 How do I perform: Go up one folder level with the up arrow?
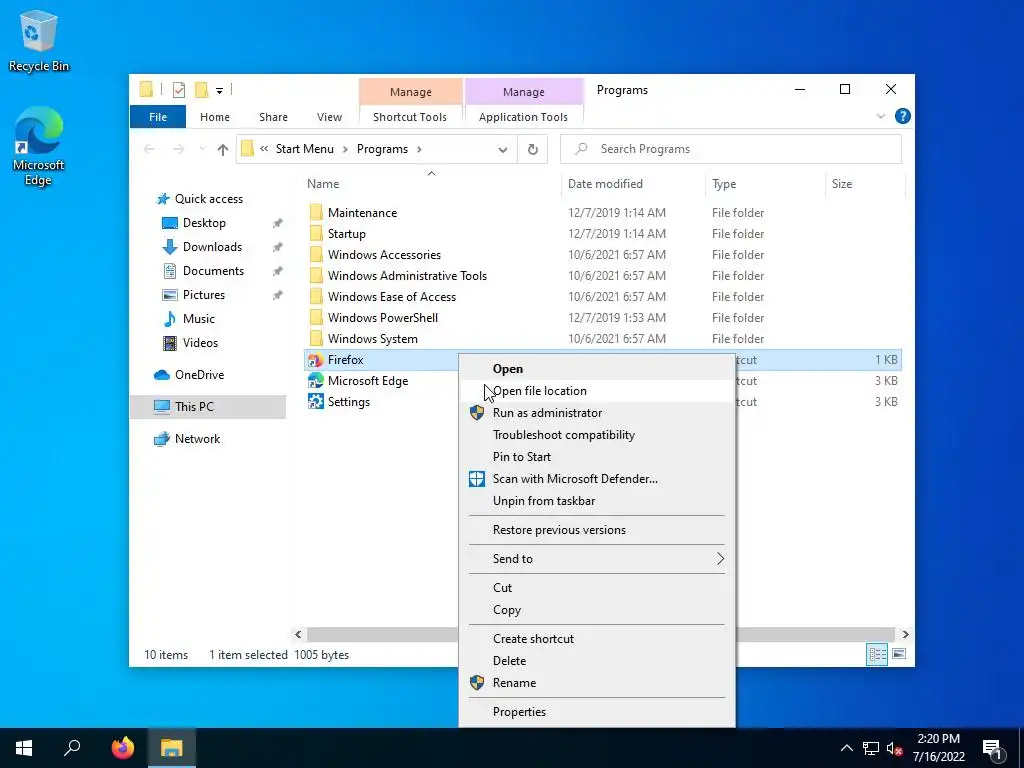223,150
